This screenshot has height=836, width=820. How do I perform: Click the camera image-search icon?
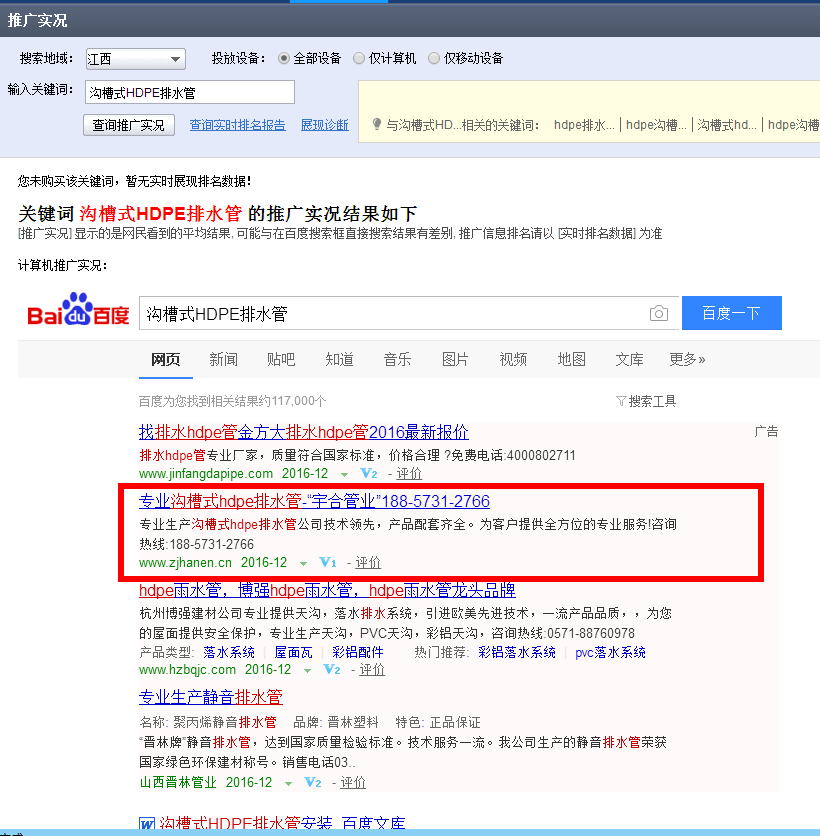(x=658, y=313)
